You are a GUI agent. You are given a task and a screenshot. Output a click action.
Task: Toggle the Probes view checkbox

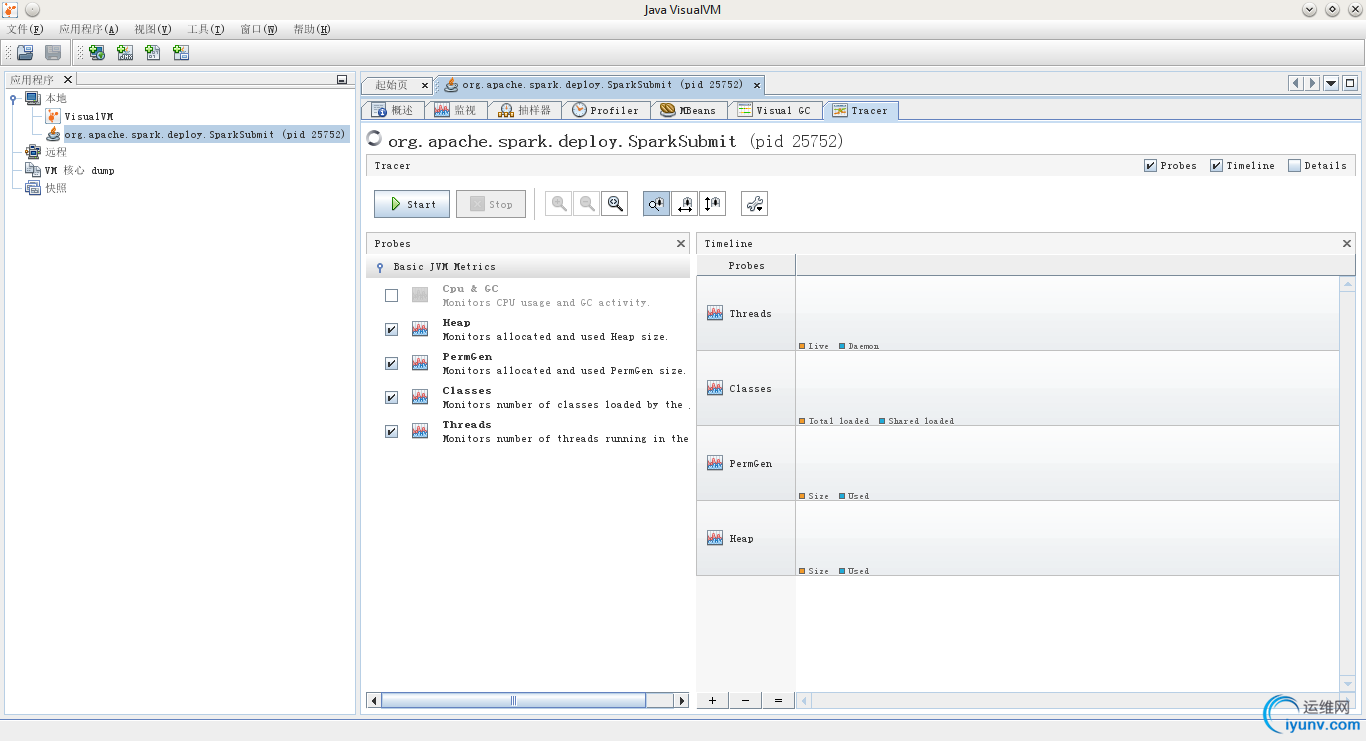pyautogui.click(x=1150, y=166)
